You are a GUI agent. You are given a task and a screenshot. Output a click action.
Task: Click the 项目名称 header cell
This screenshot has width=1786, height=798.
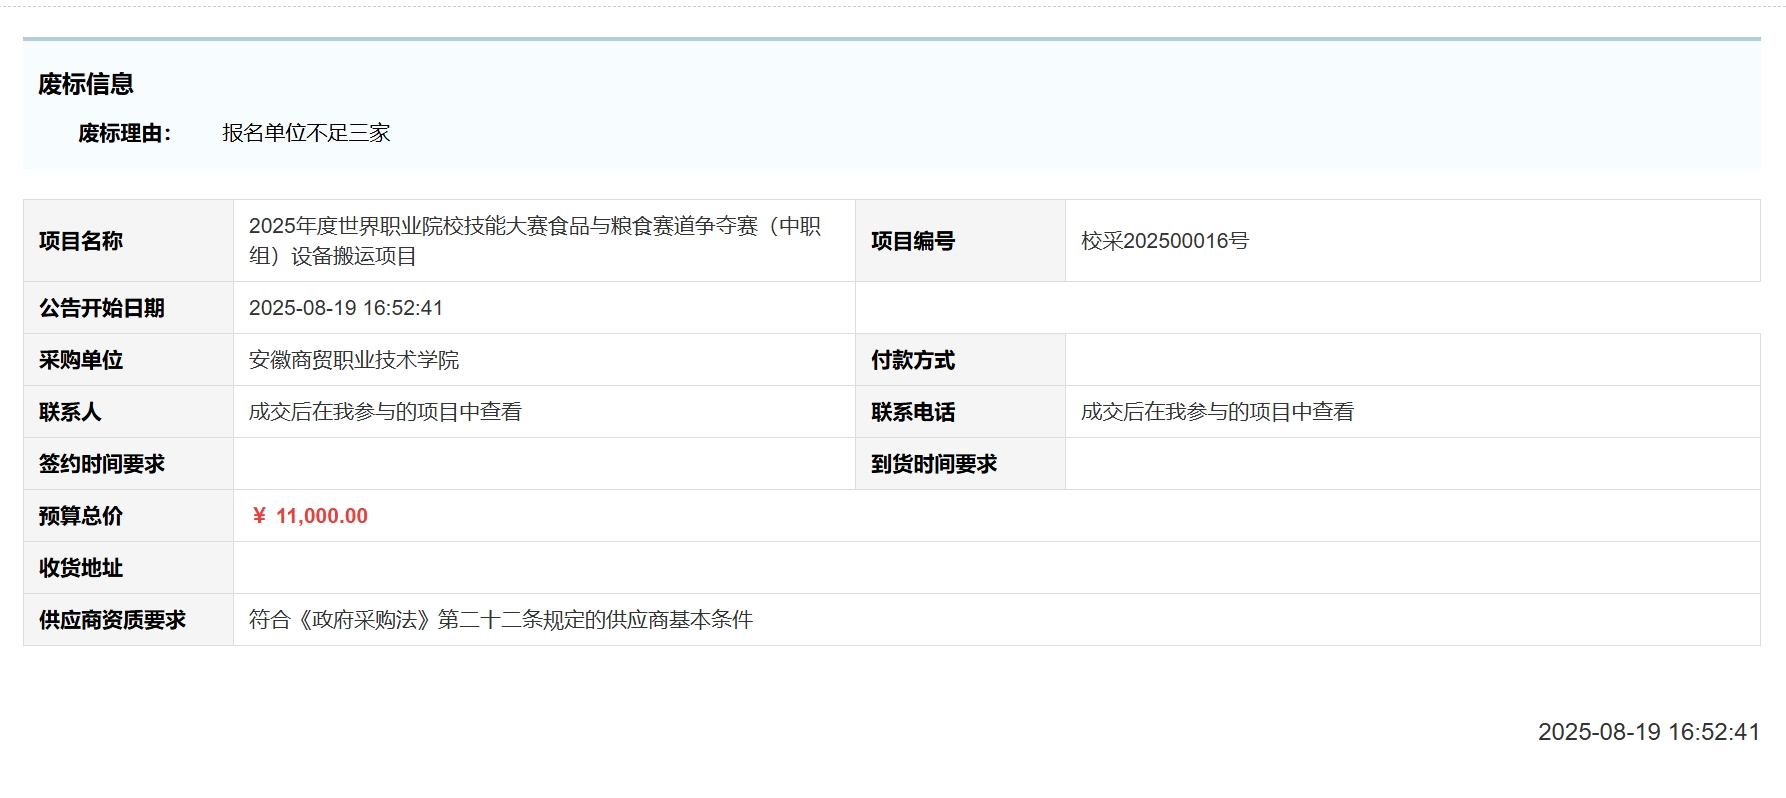pos(81,241)
